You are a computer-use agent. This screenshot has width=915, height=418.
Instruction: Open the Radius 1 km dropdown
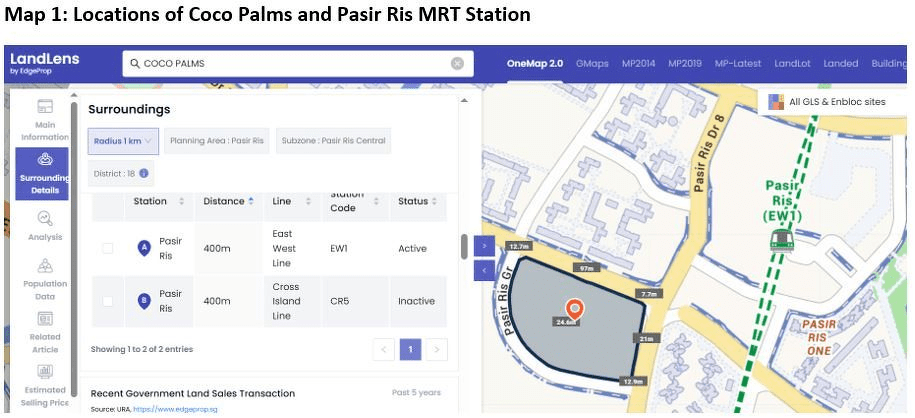point(123,141)
